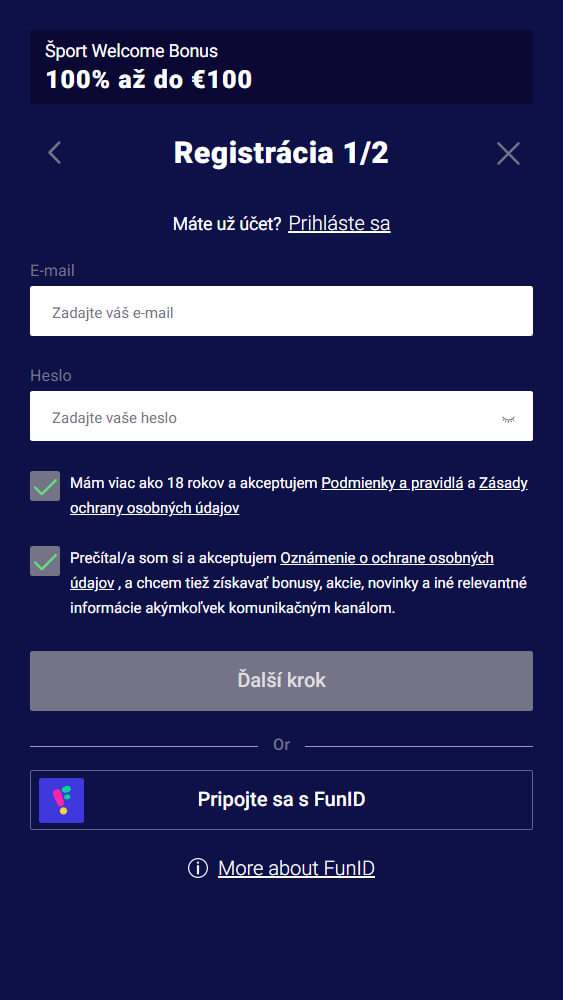Click the Šport Welcome Bonus banner
The width and height of the screenshot is (563, 1000).
[281, 67]
